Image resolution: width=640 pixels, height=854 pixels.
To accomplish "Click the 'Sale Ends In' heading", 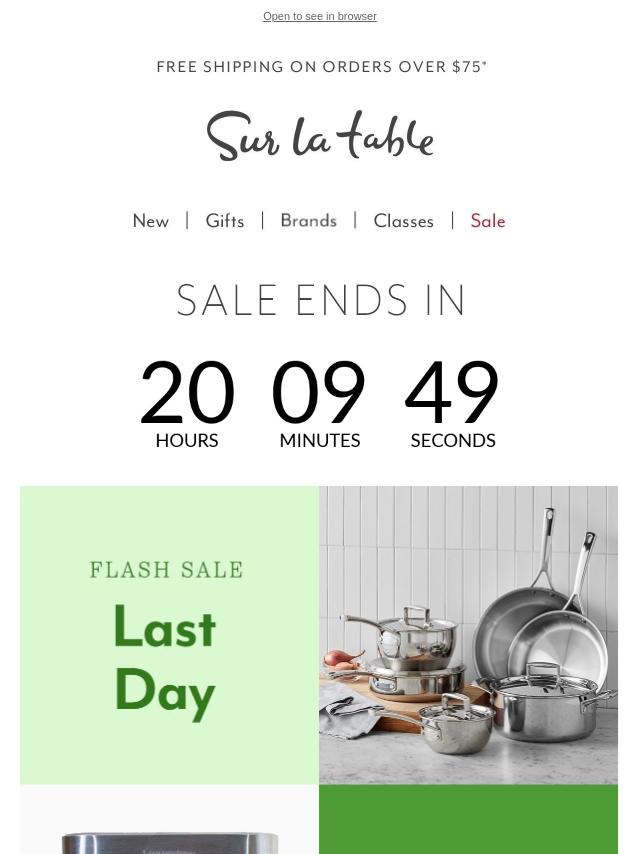I will pyautogui.click(x=320, y=300).
